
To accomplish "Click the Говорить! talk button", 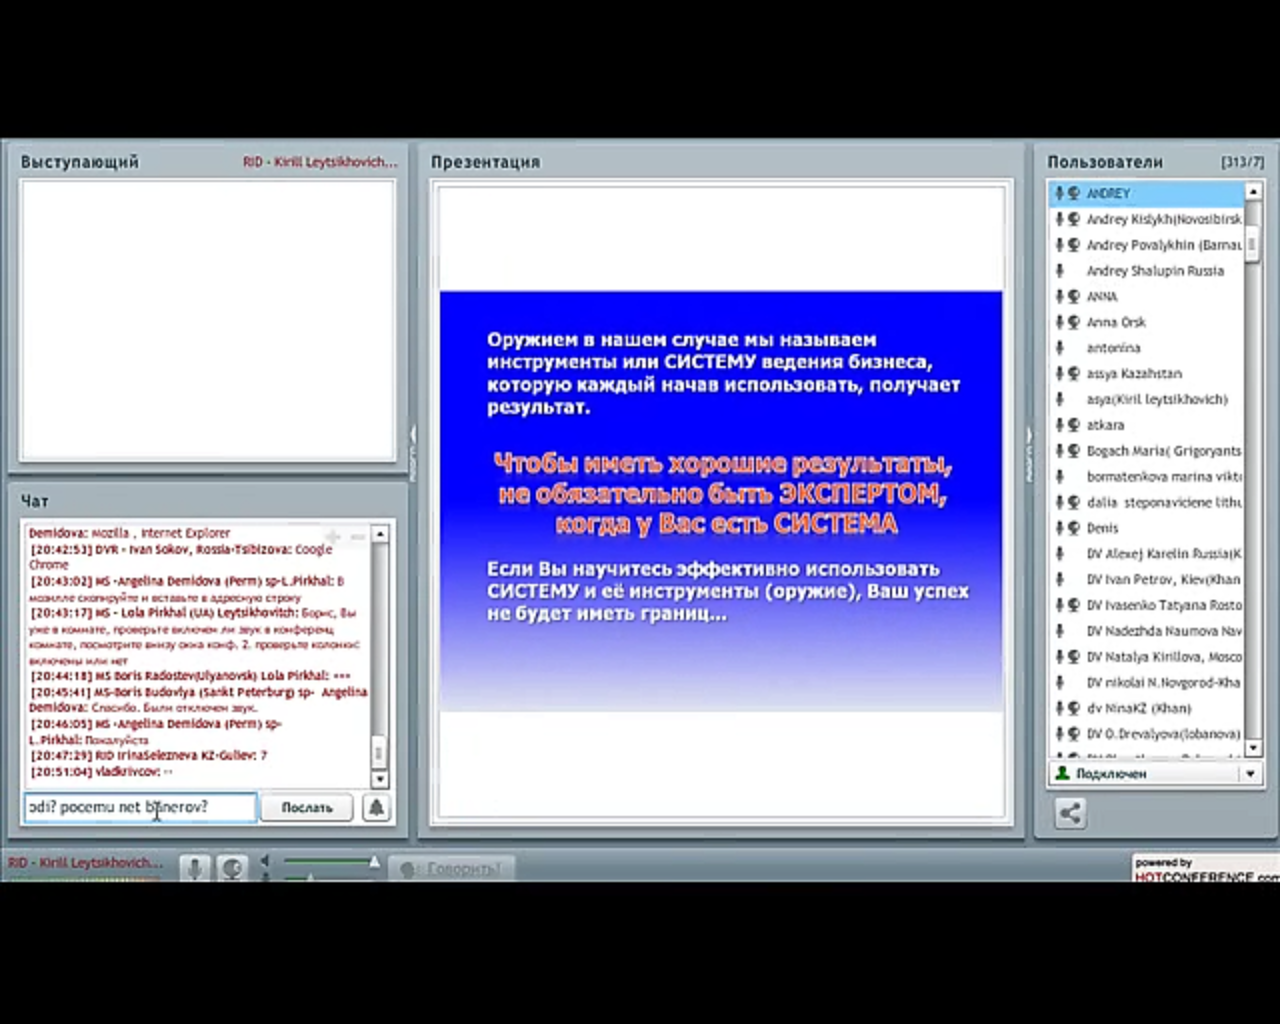I will [x=450, y=868].
